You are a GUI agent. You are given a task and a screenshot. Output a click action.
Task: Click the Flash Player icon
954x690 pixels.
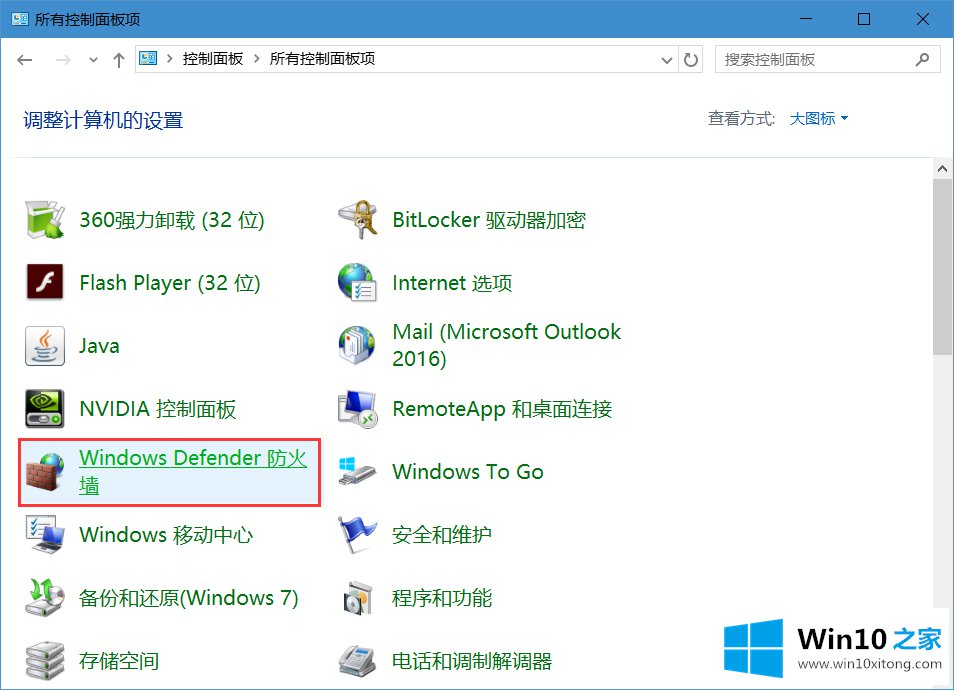pos(45,282)
